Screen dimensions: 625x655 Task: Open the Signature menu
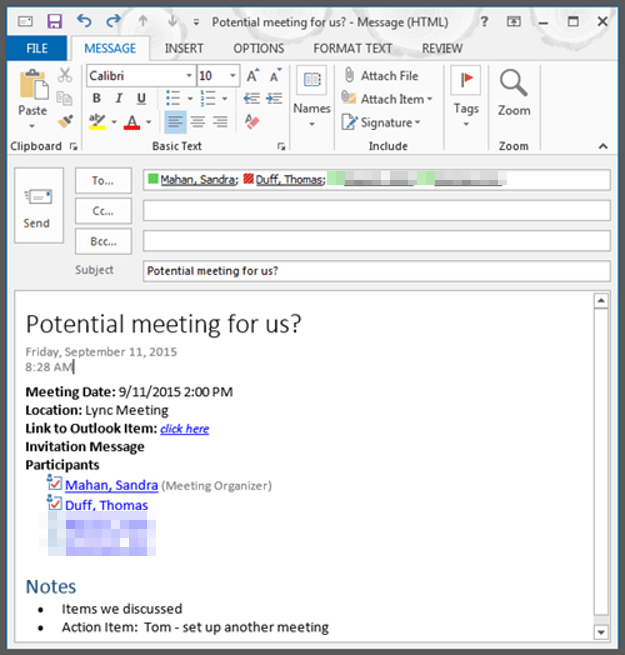(x=381, y=122)
